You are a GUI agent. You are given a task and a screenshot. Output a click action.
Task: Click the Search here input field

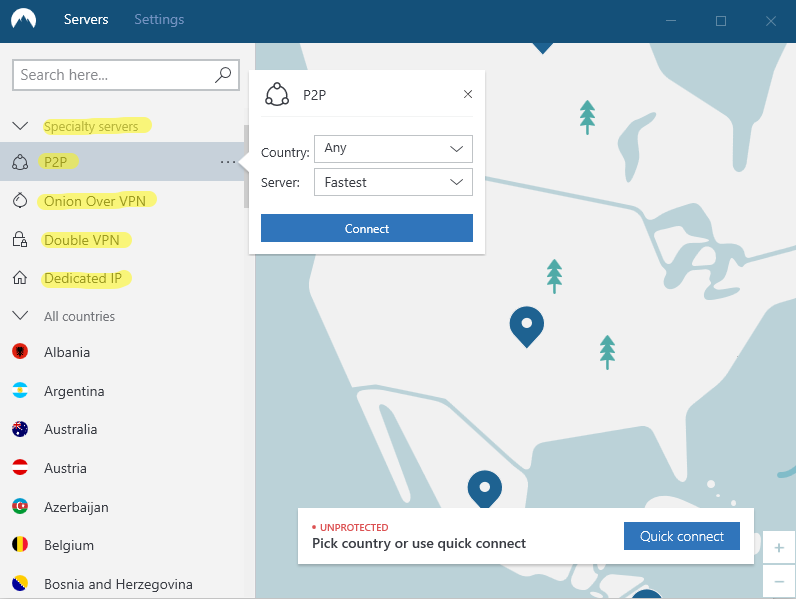pos(126,75)
